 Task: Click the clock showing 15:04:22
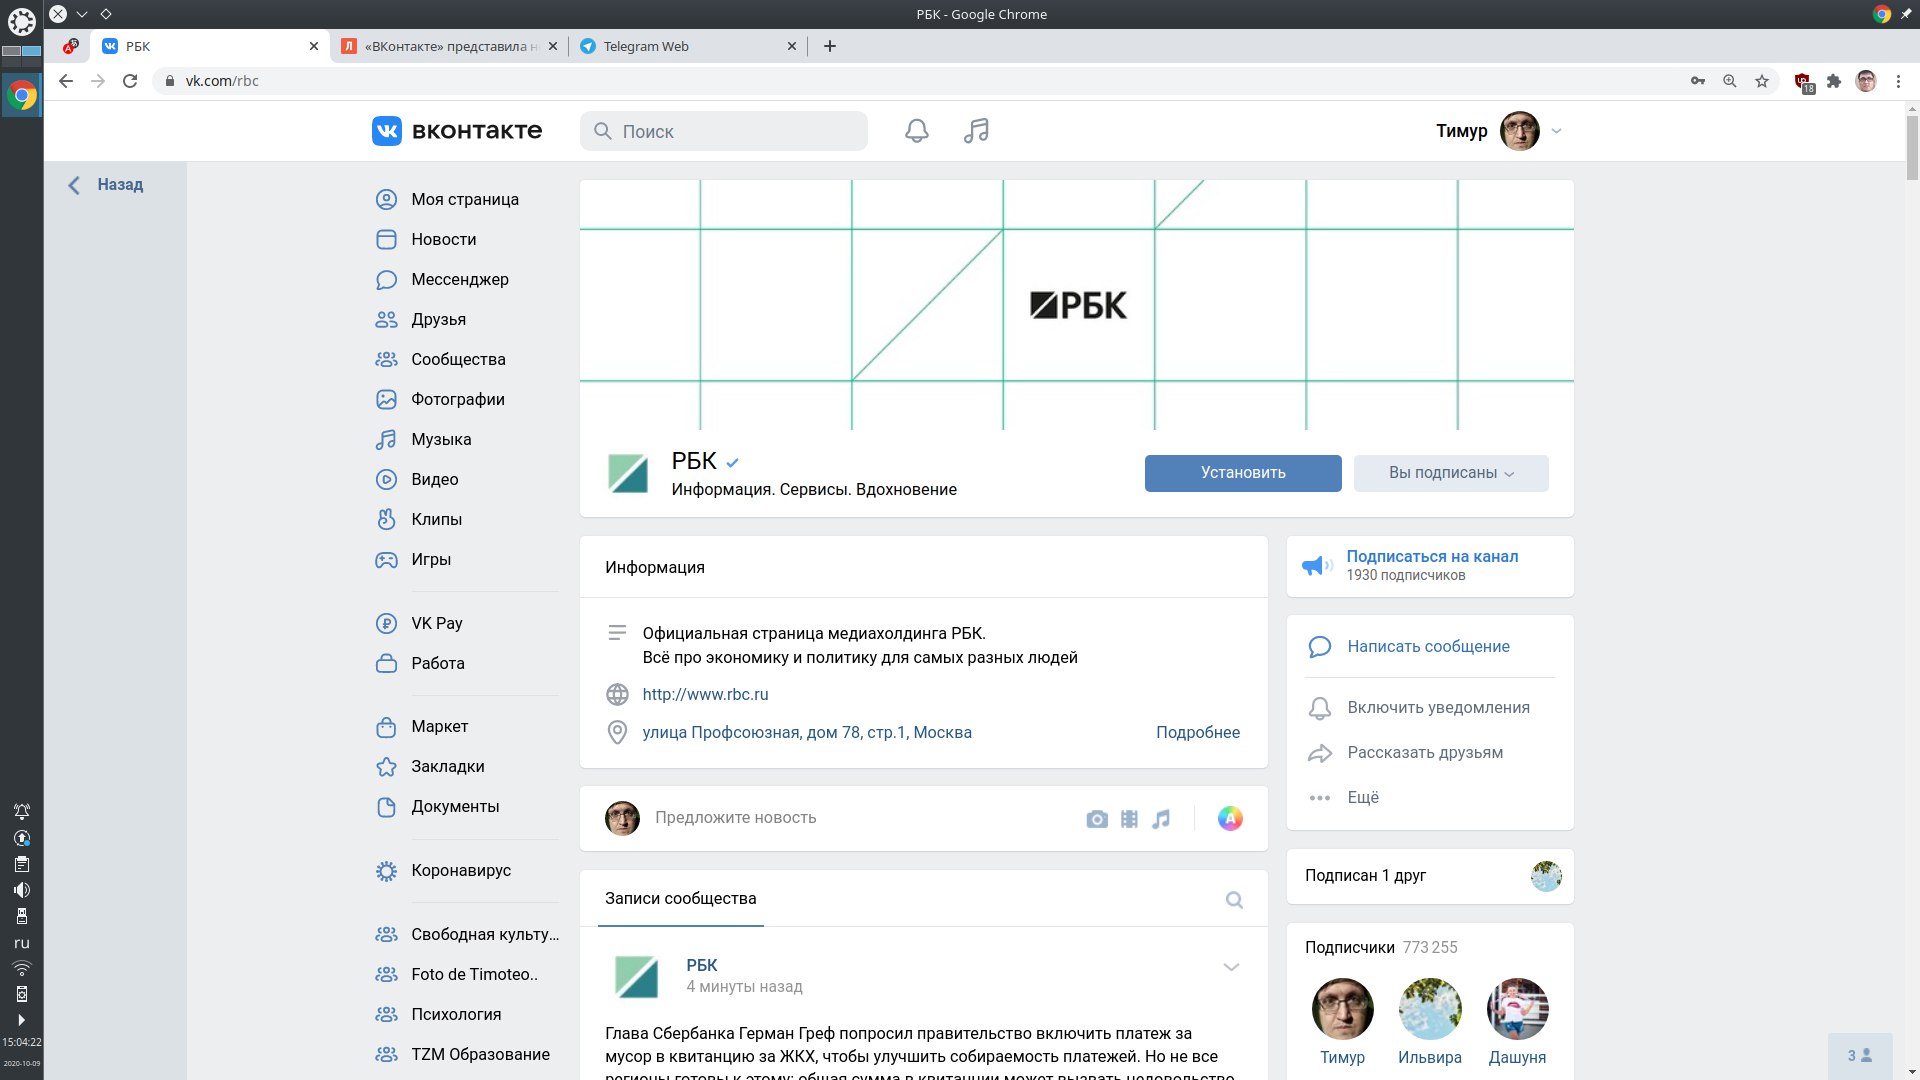pyautogui.click(x=21, y=1042)
